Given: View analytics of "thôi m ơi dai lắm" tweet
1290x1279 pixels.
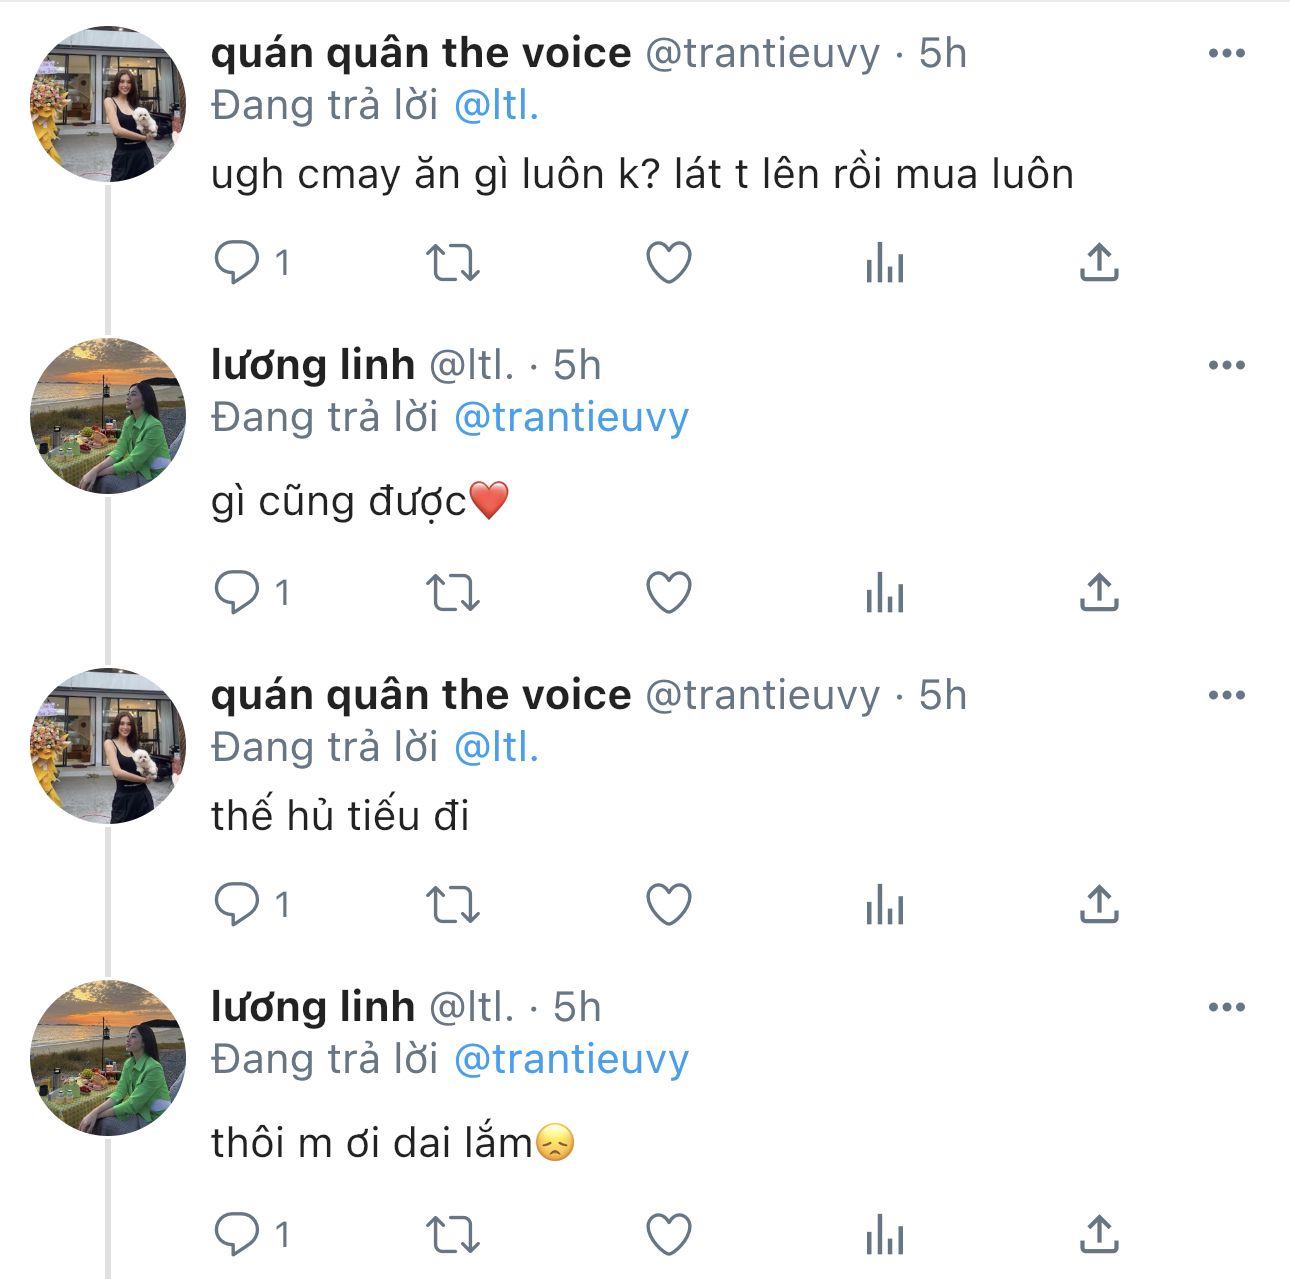Looking at the screenshot, I should click(x=885, y=1233).
